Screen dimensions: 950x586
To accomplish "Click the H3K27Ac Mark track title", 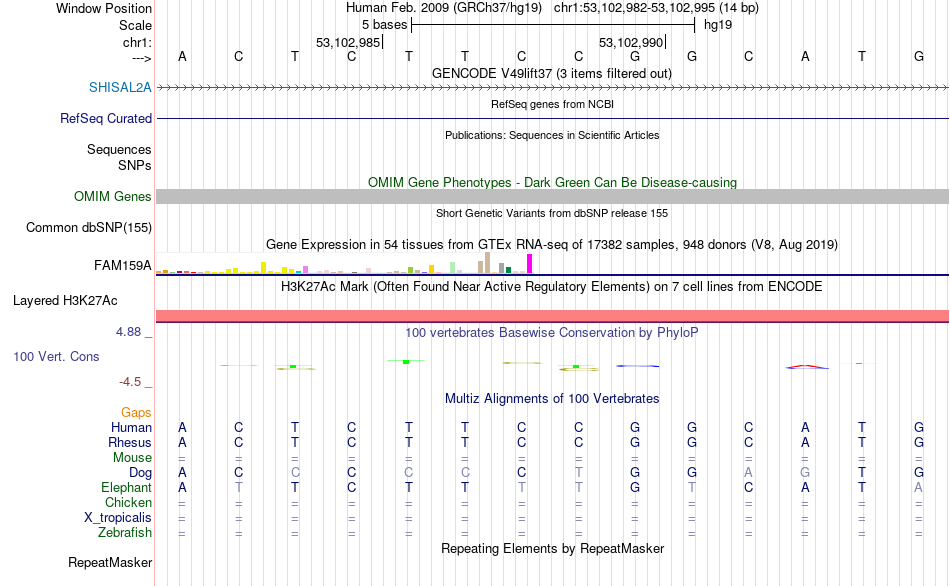I will 552,287.
